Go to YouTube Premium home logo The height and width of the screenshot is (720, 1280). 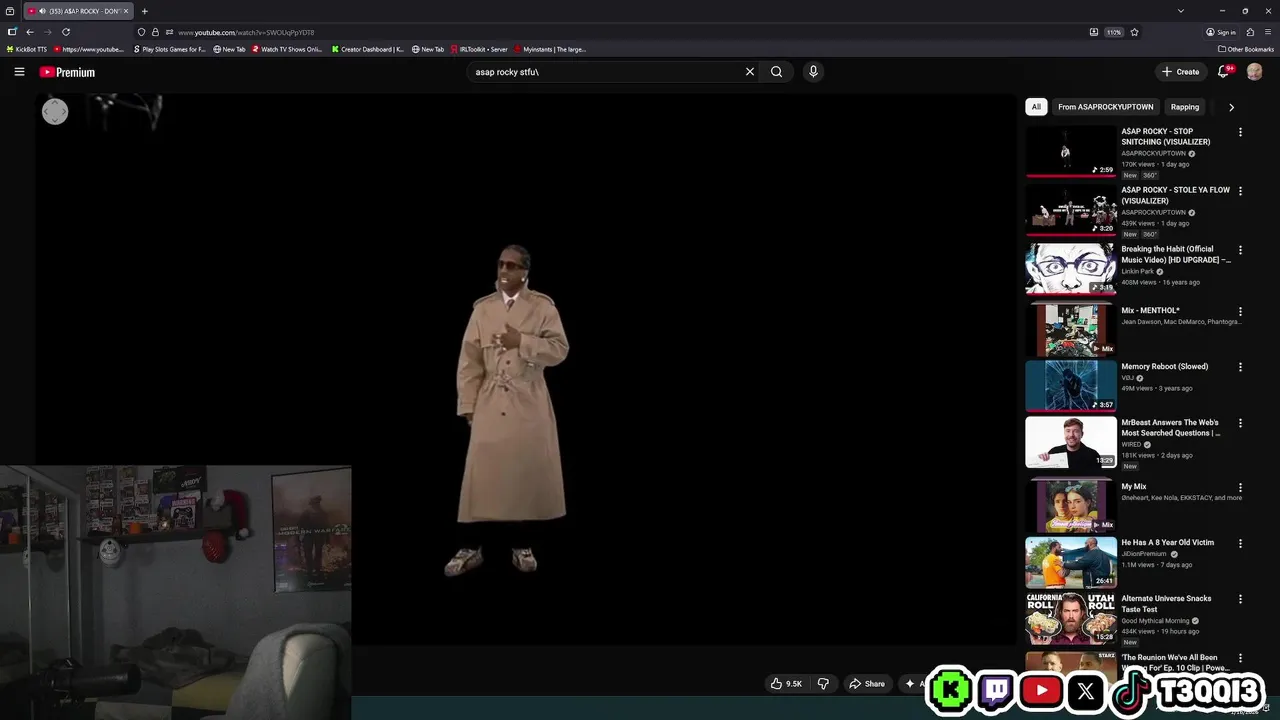tap(67, 72)
